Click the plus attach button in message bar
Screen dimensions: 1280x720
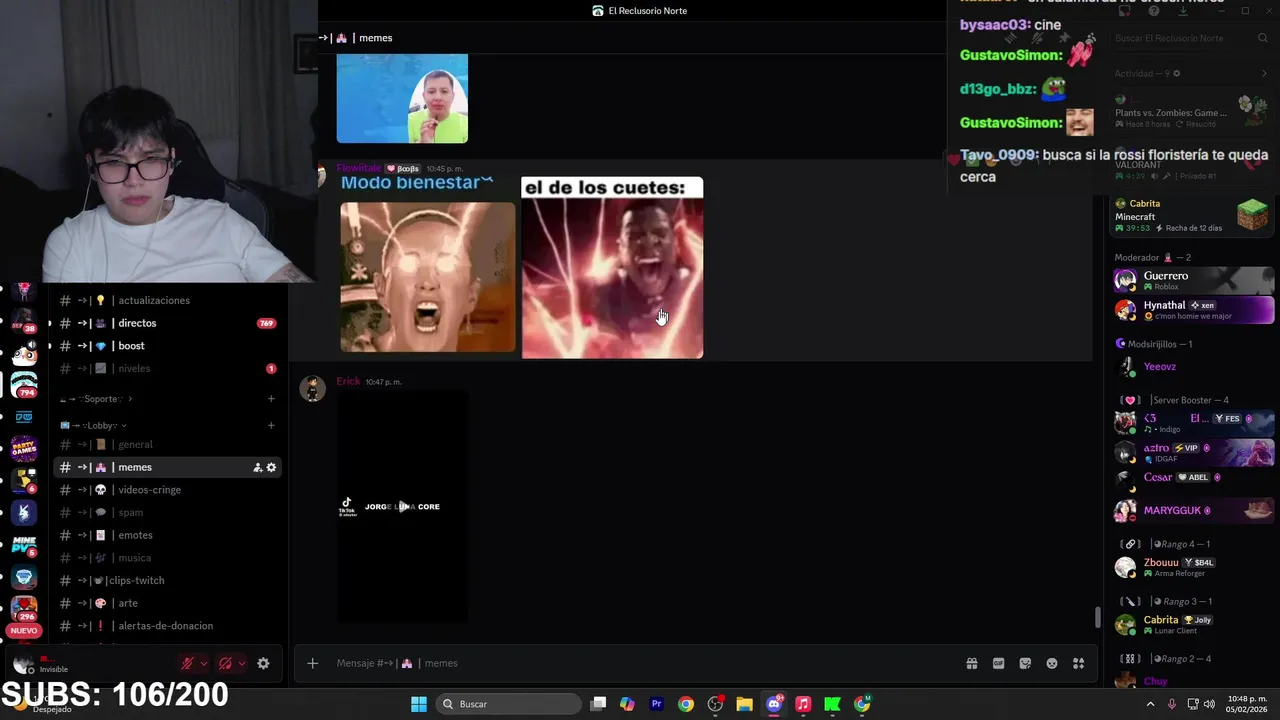pos(312,663)
